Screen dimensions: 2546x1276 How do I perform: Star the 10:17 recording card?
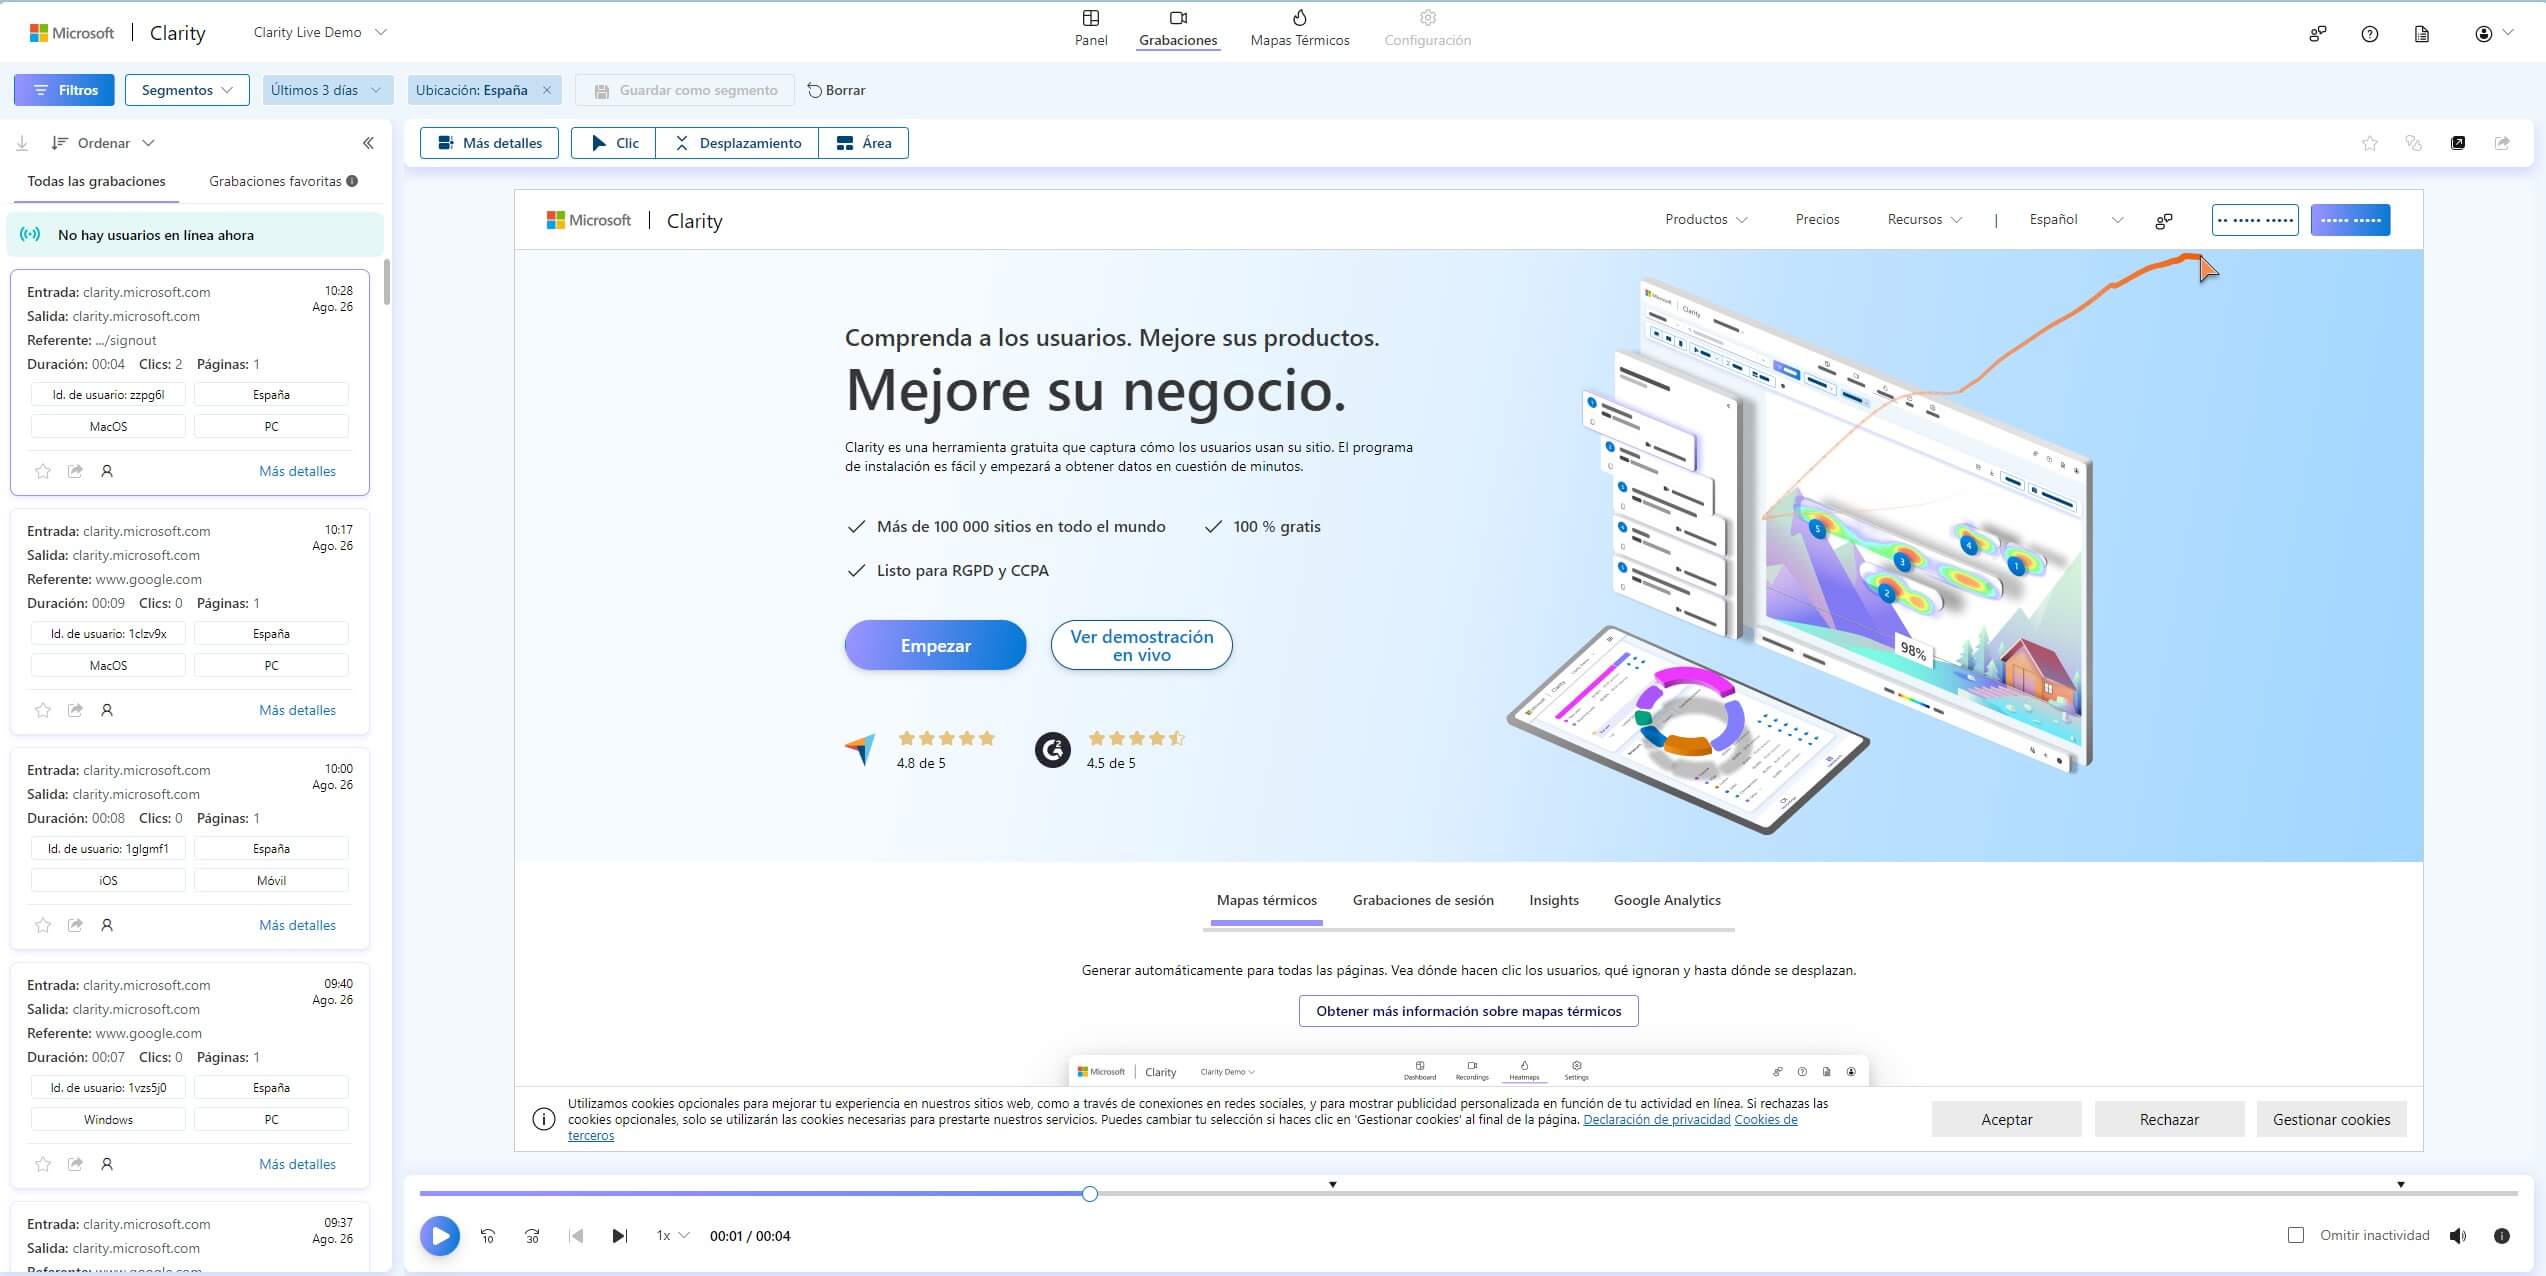point(43,710)
